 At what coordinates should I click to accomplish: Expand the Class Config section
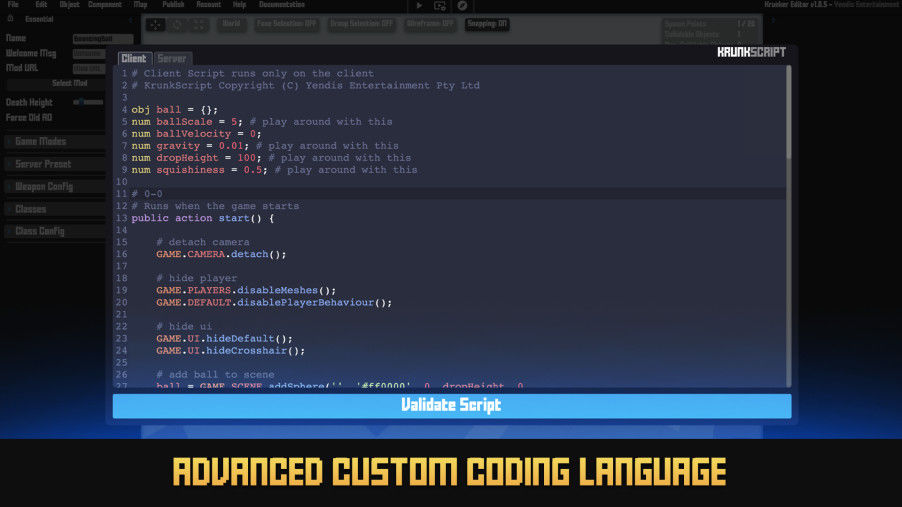[x=53, y=231]
